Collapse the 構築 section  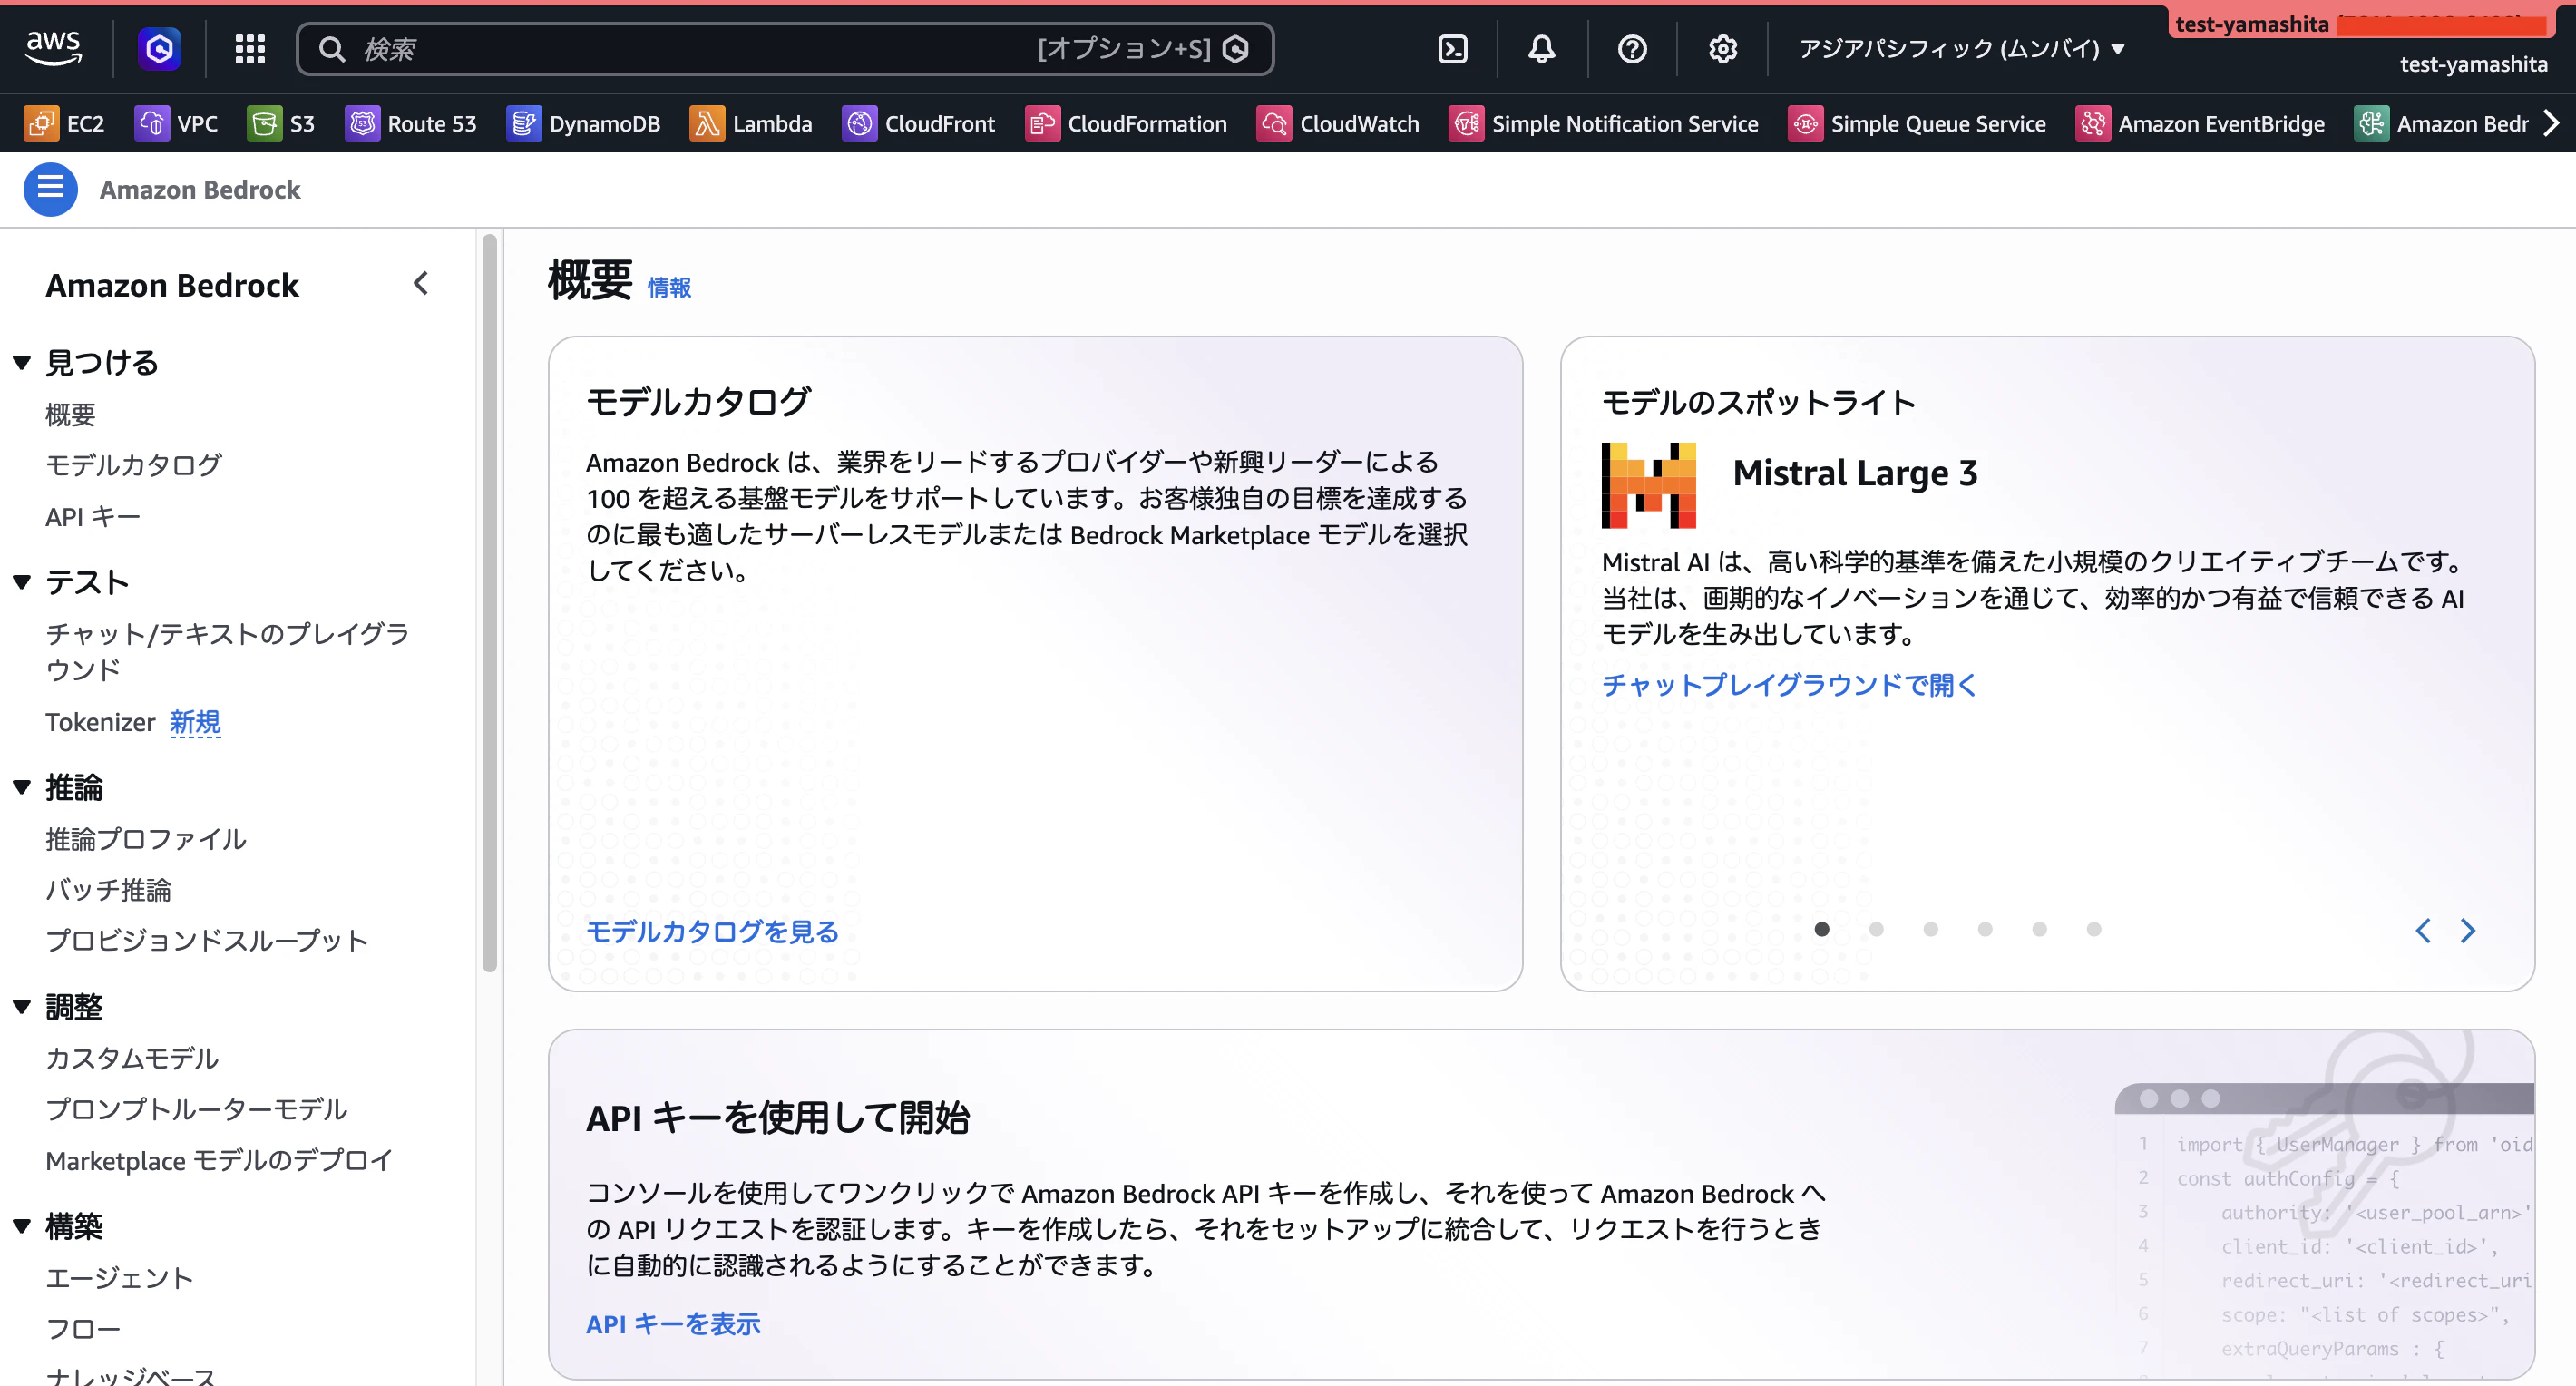click(22, 1226)
